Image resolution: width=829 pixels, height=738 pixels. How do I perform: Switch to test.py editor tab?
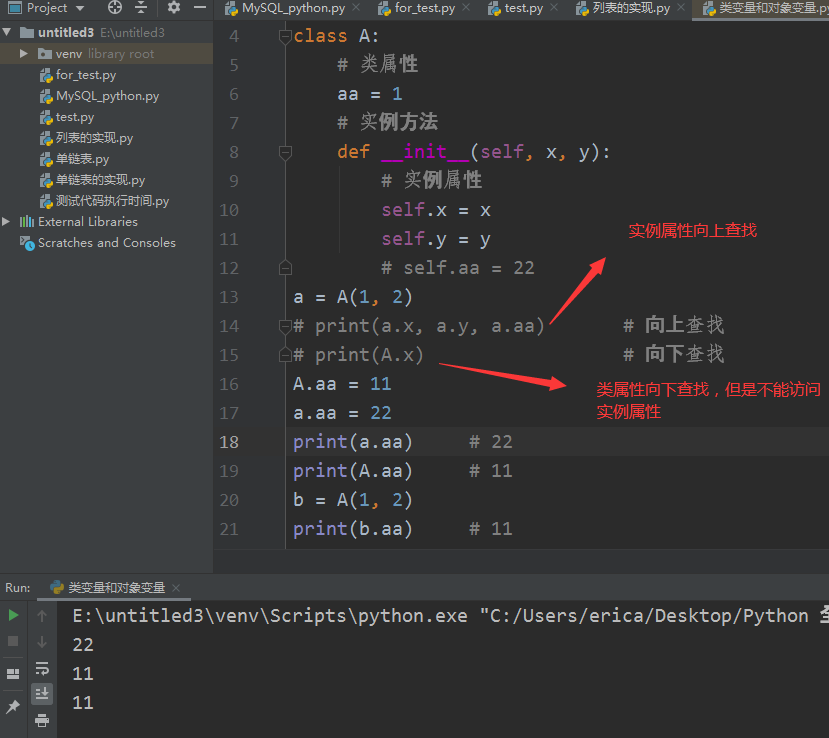click(523, 8)
